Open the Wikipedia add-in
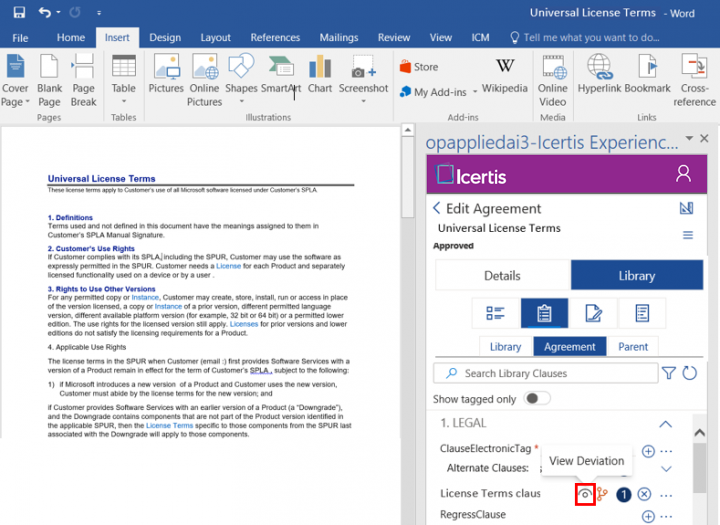The image size is (720, 525). (x=505, y=76)
